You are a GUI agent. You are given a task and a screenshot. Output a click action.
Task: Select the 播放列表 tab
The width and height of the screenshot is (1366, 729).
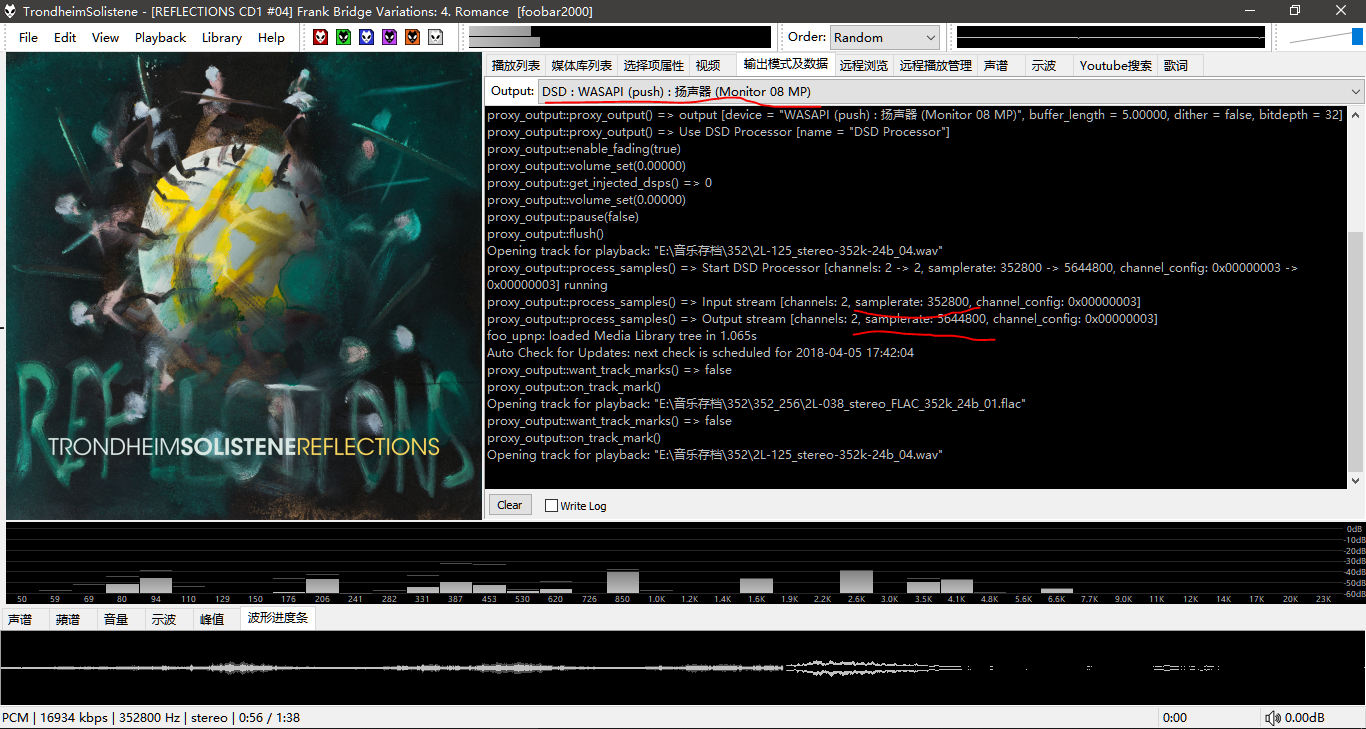(516, 65)
